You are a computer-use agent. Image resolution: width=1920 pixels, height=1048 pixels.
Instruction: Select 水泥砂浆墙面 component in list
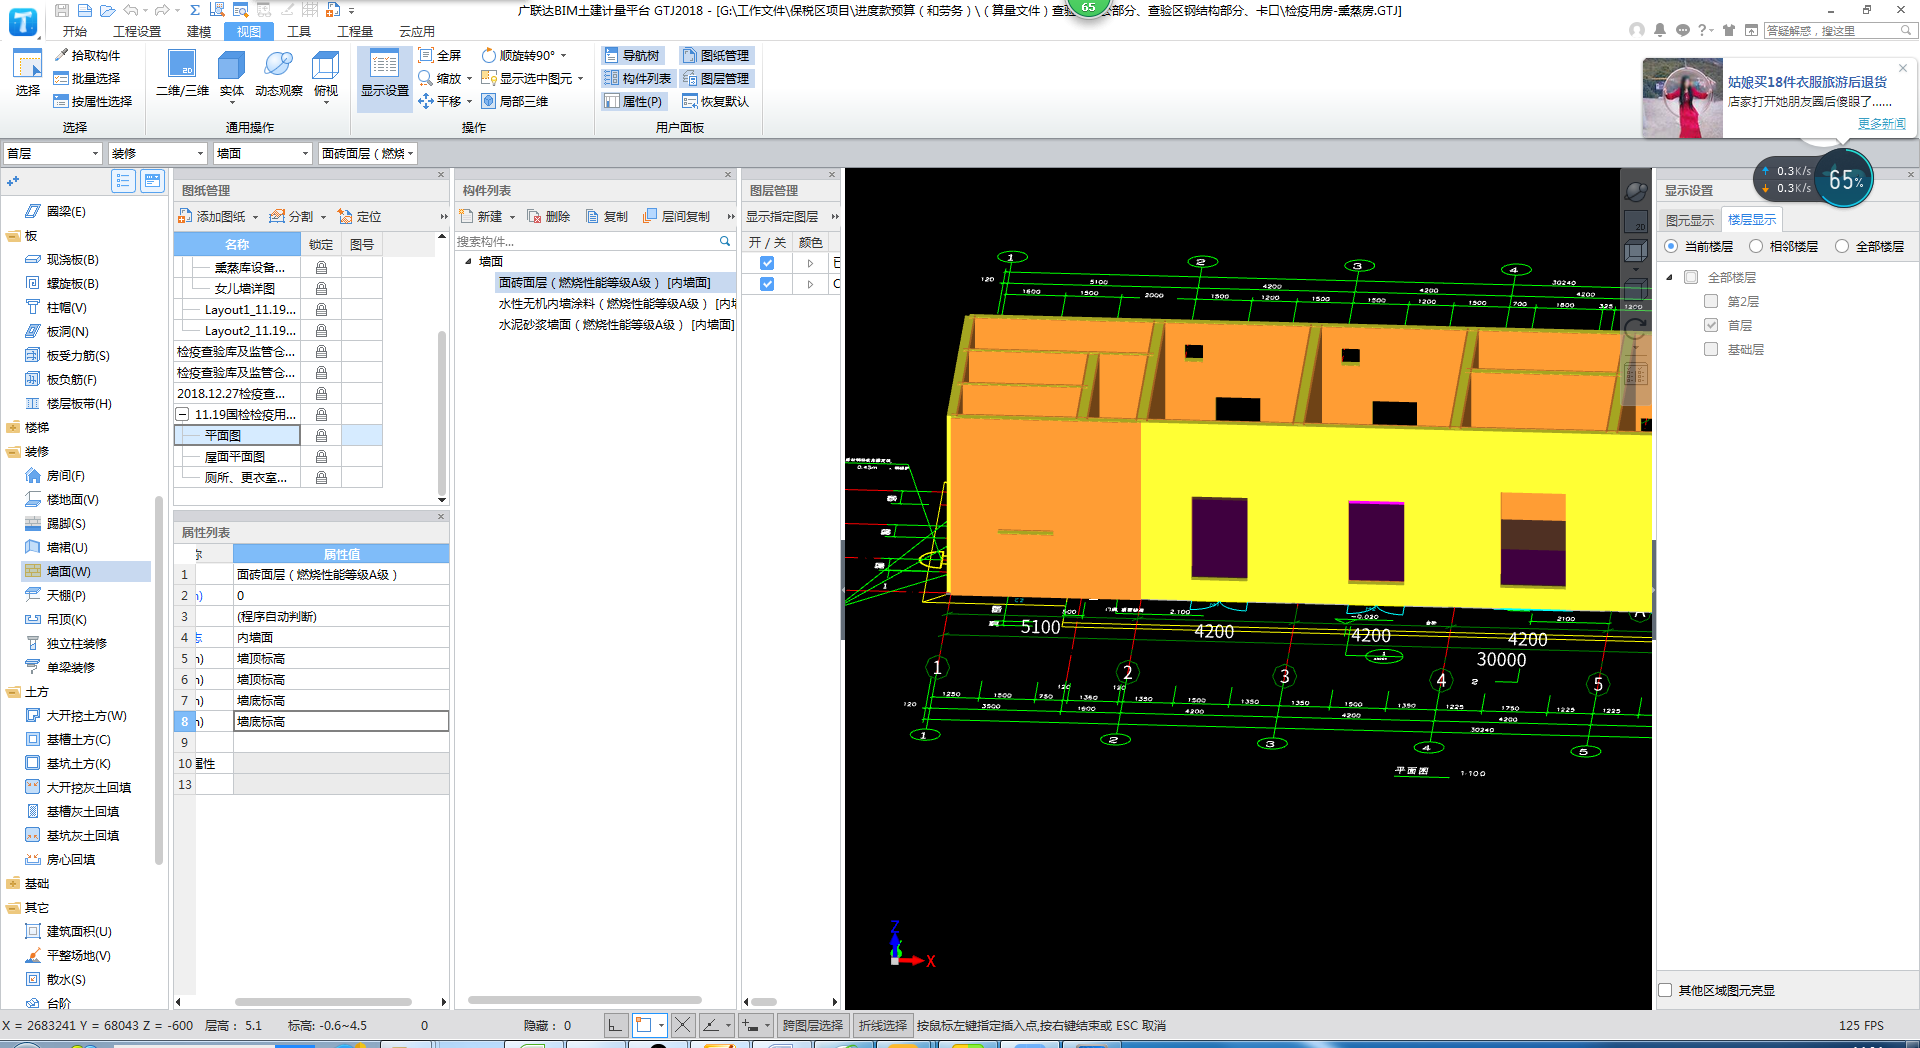click(616, 325)
